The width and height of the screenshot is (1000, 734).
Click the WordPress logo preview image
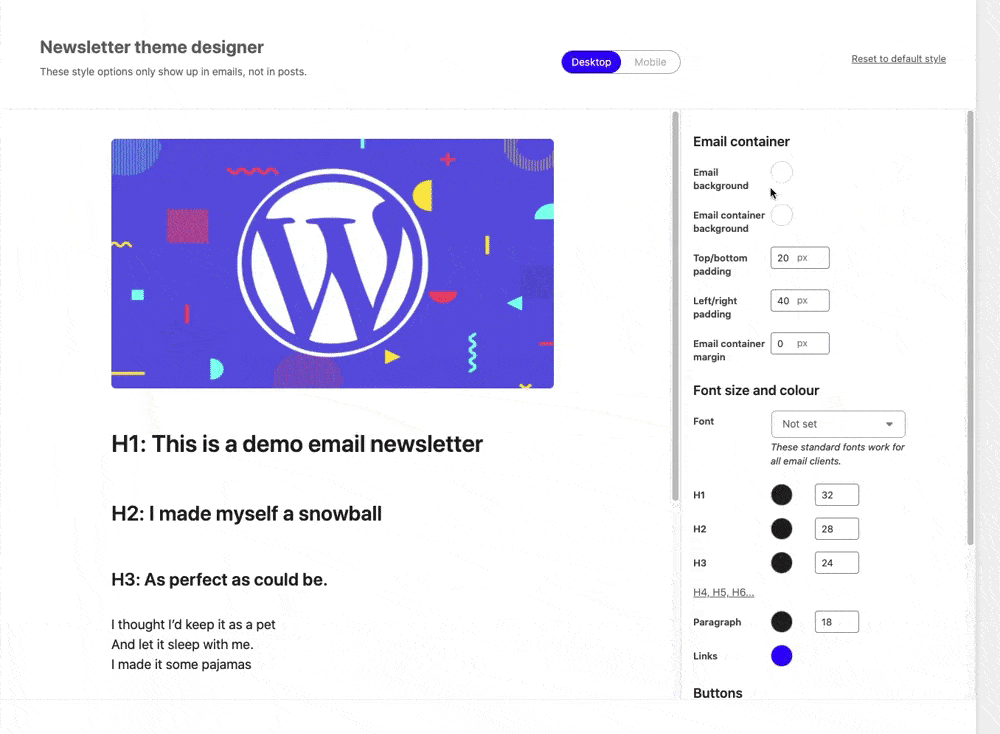click(332, 263)
